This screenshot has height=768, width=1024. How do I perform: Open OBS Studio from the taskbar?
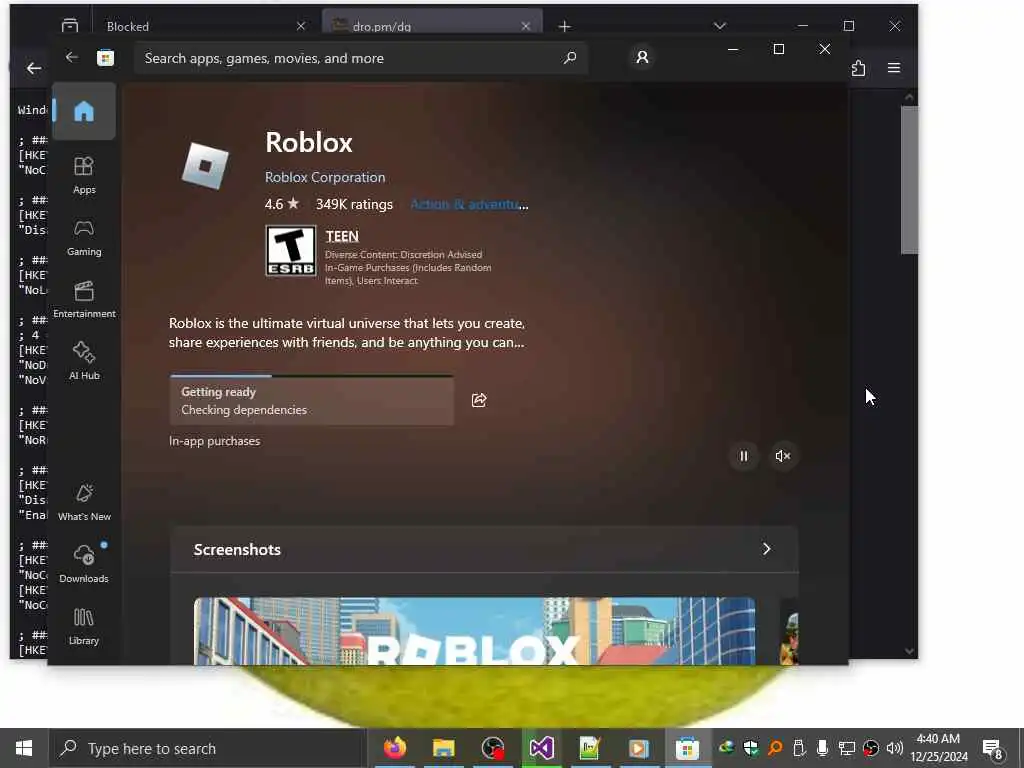tap(492, 748)
